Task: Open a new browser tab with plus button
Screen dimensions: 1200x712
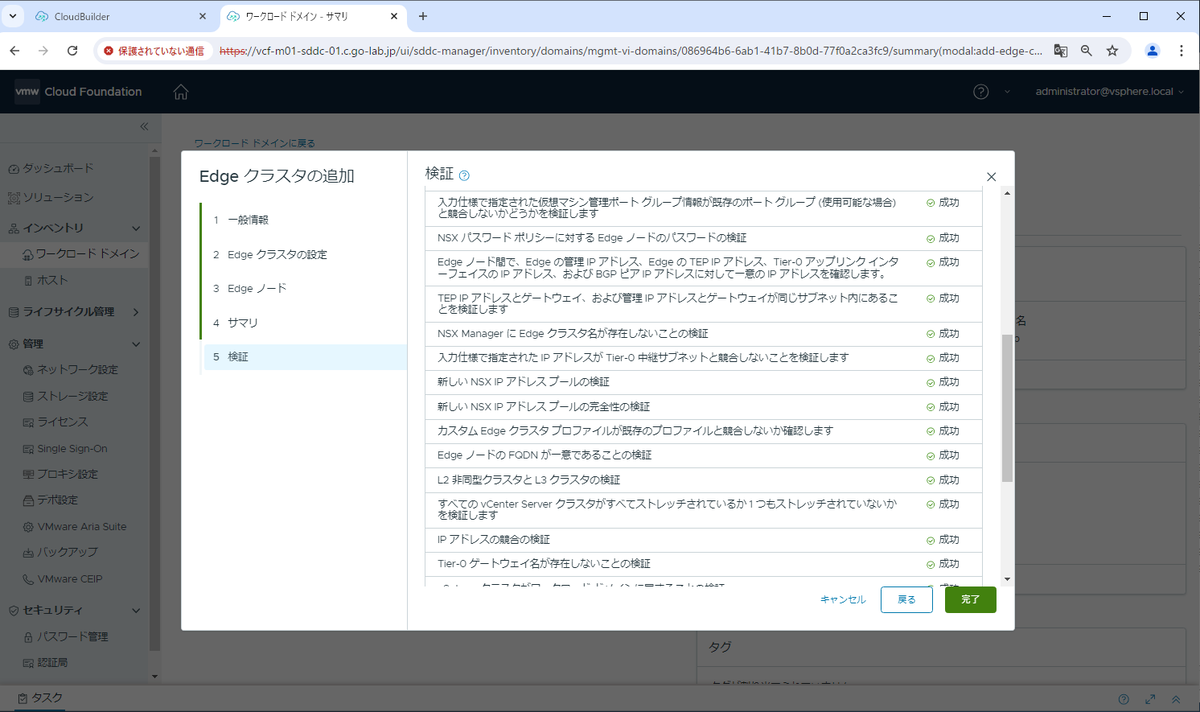Action: click(x=423, y=16)
